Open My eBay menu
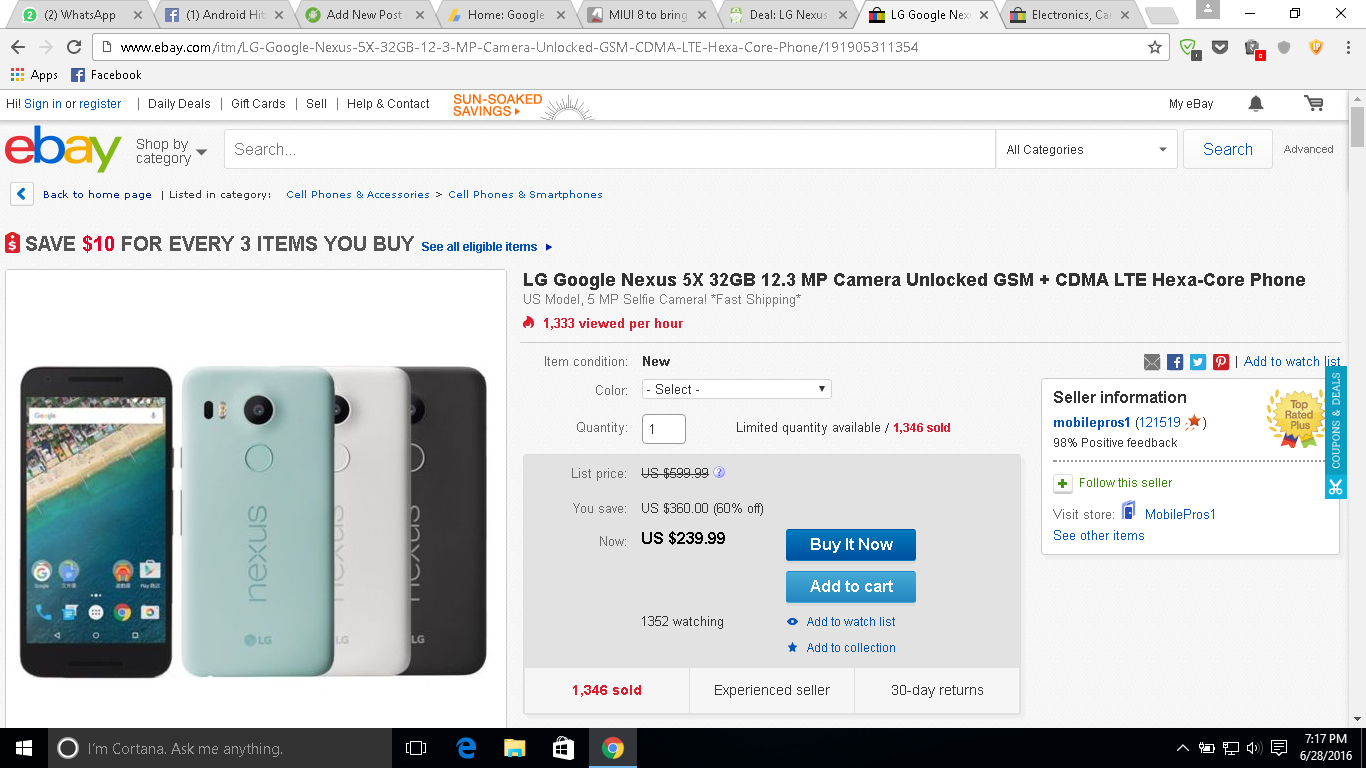Viewport: 1366px width, 768px height. click(x=1191, y=104)
